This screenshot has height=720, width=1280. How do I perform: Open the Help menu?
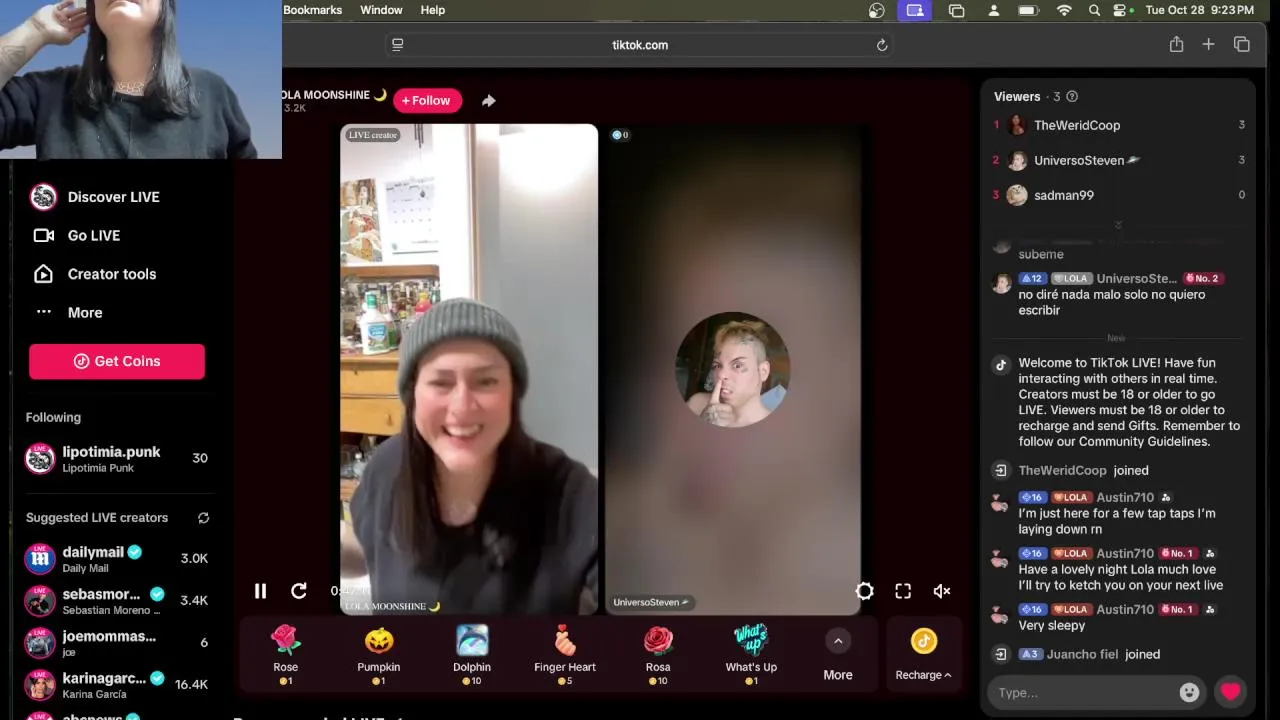pos(433,10)
